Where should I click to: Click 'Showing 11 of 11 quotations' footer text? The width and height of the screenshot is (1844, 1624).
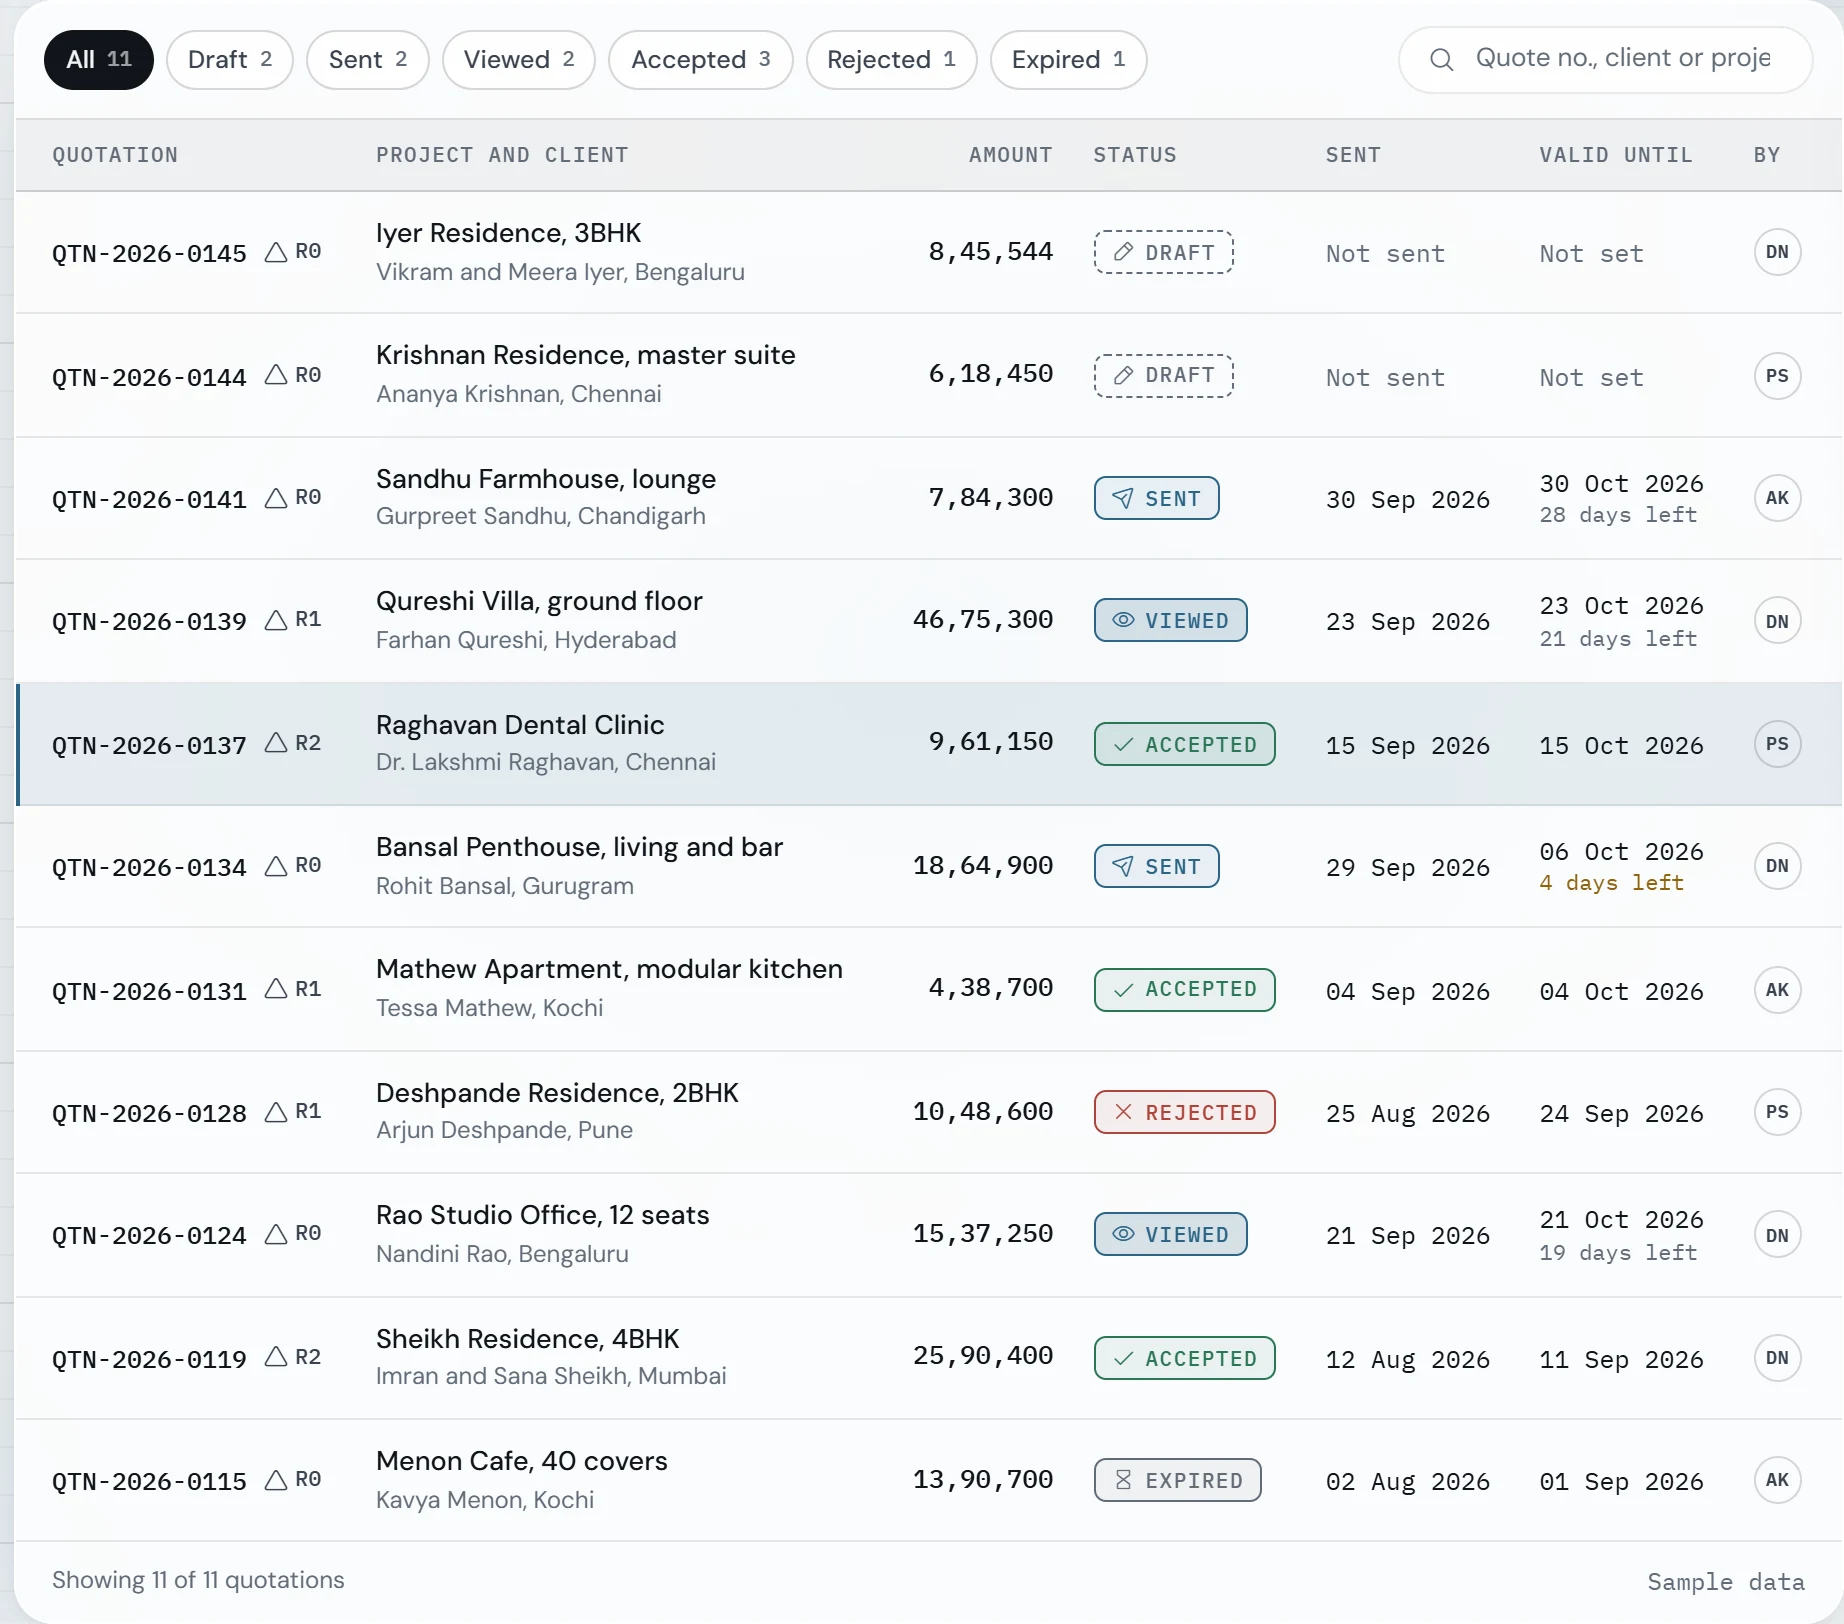(x=198, y=1580)
